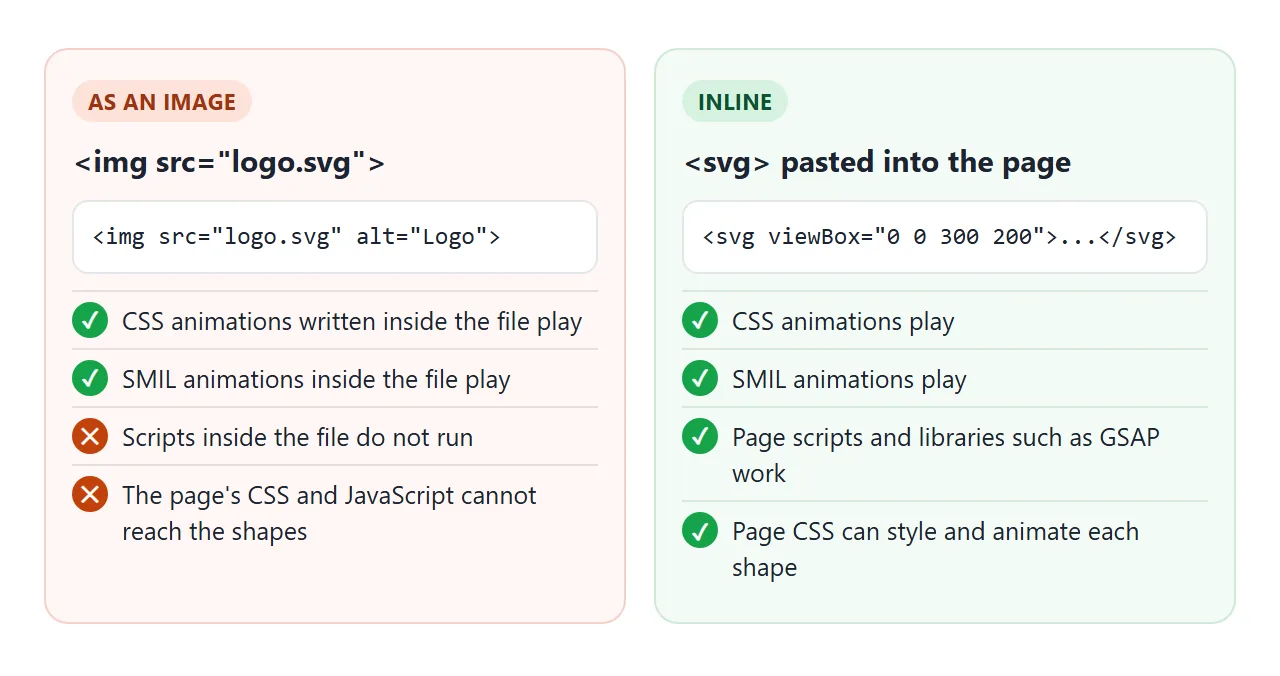Image resolution: width=1280 pixels, height=676 pixels.
Task: Click the green 'INLINE' badge
Action: point(735,102)
